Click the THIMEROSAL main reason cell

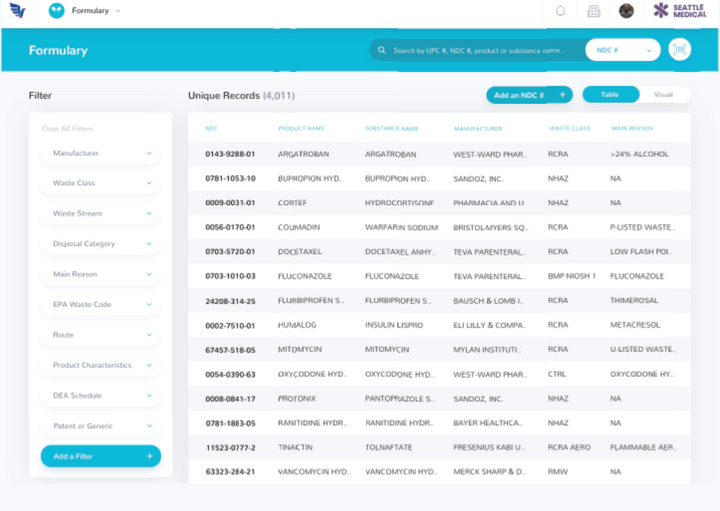tap(634, 300)
